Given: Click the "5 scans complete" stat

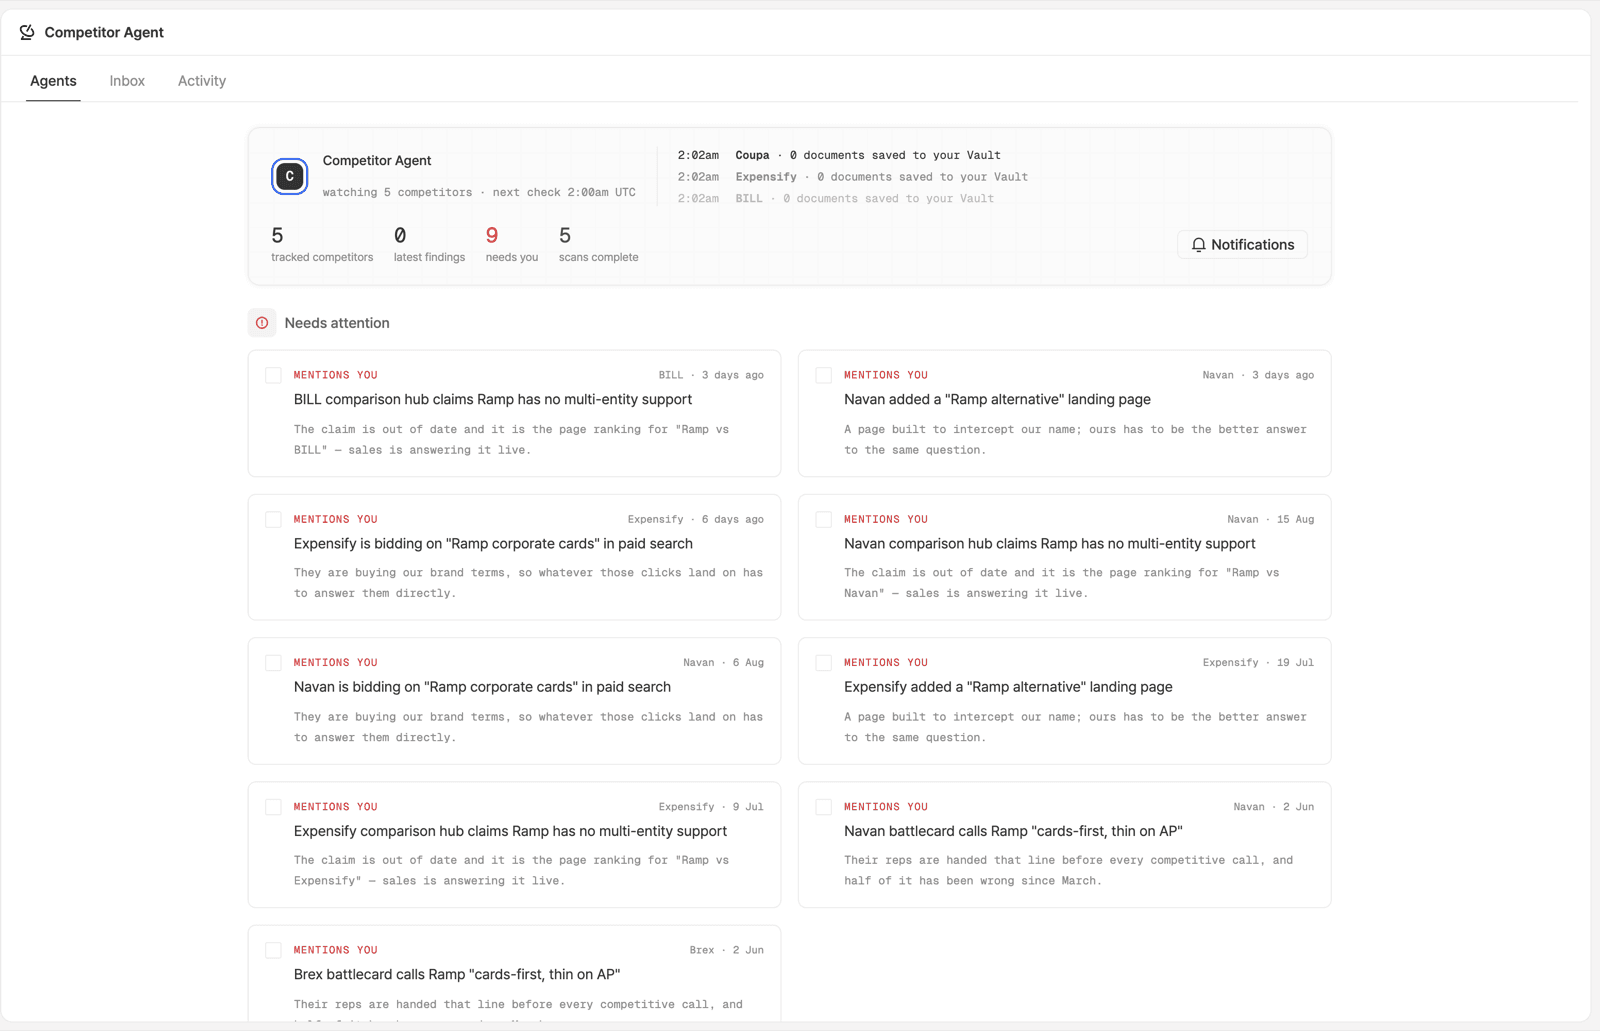Looking at the screenshot, I should pos(598,245).
